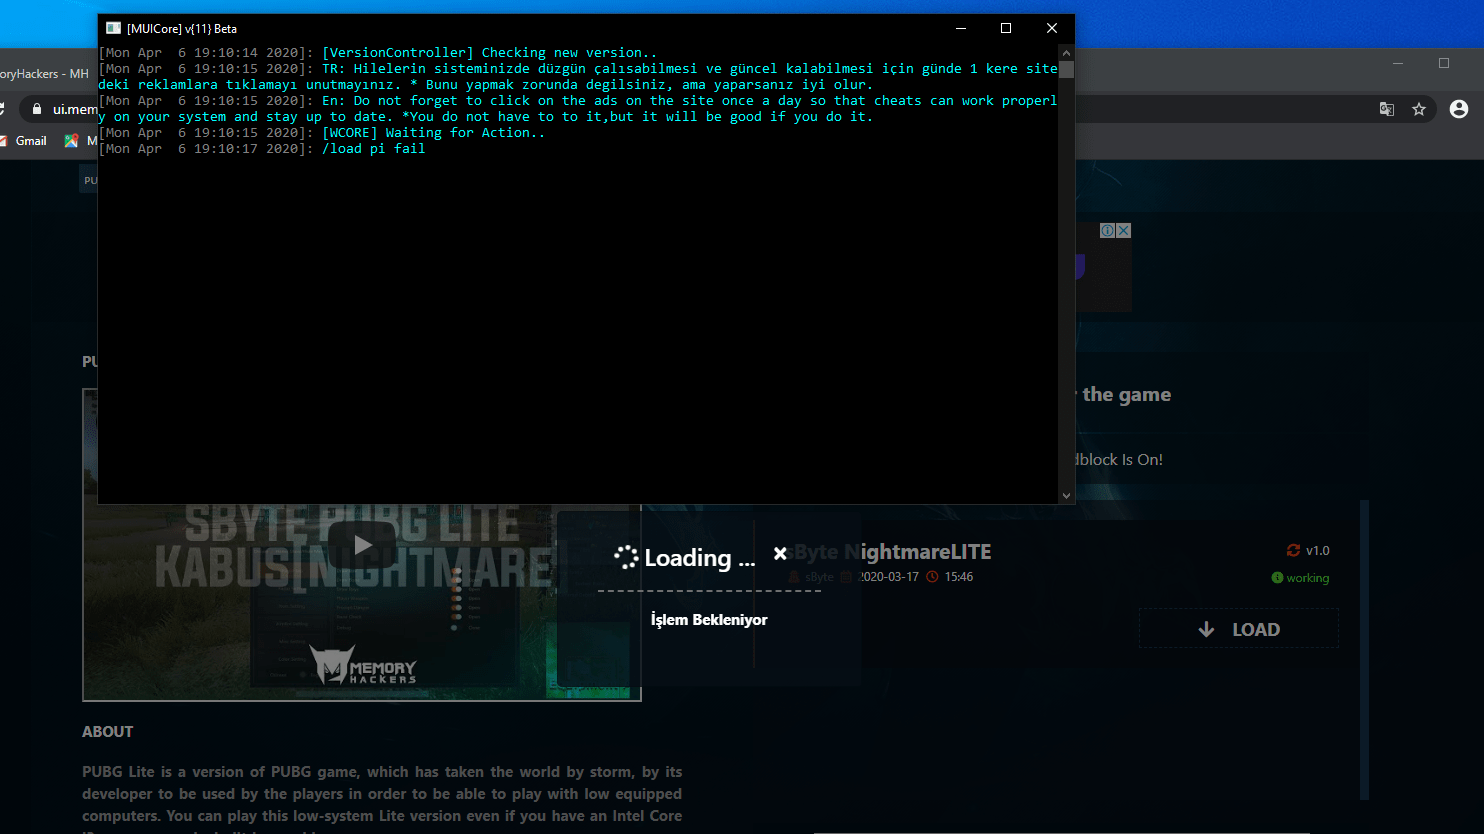Open the Chrome profile avatar icon
The image size is (1484, 834).
tap(1459, 109)
